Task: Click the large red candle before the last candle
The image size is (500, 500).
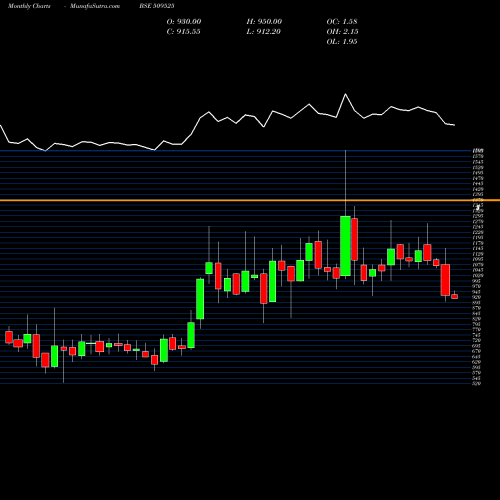Action: (445, 280)
